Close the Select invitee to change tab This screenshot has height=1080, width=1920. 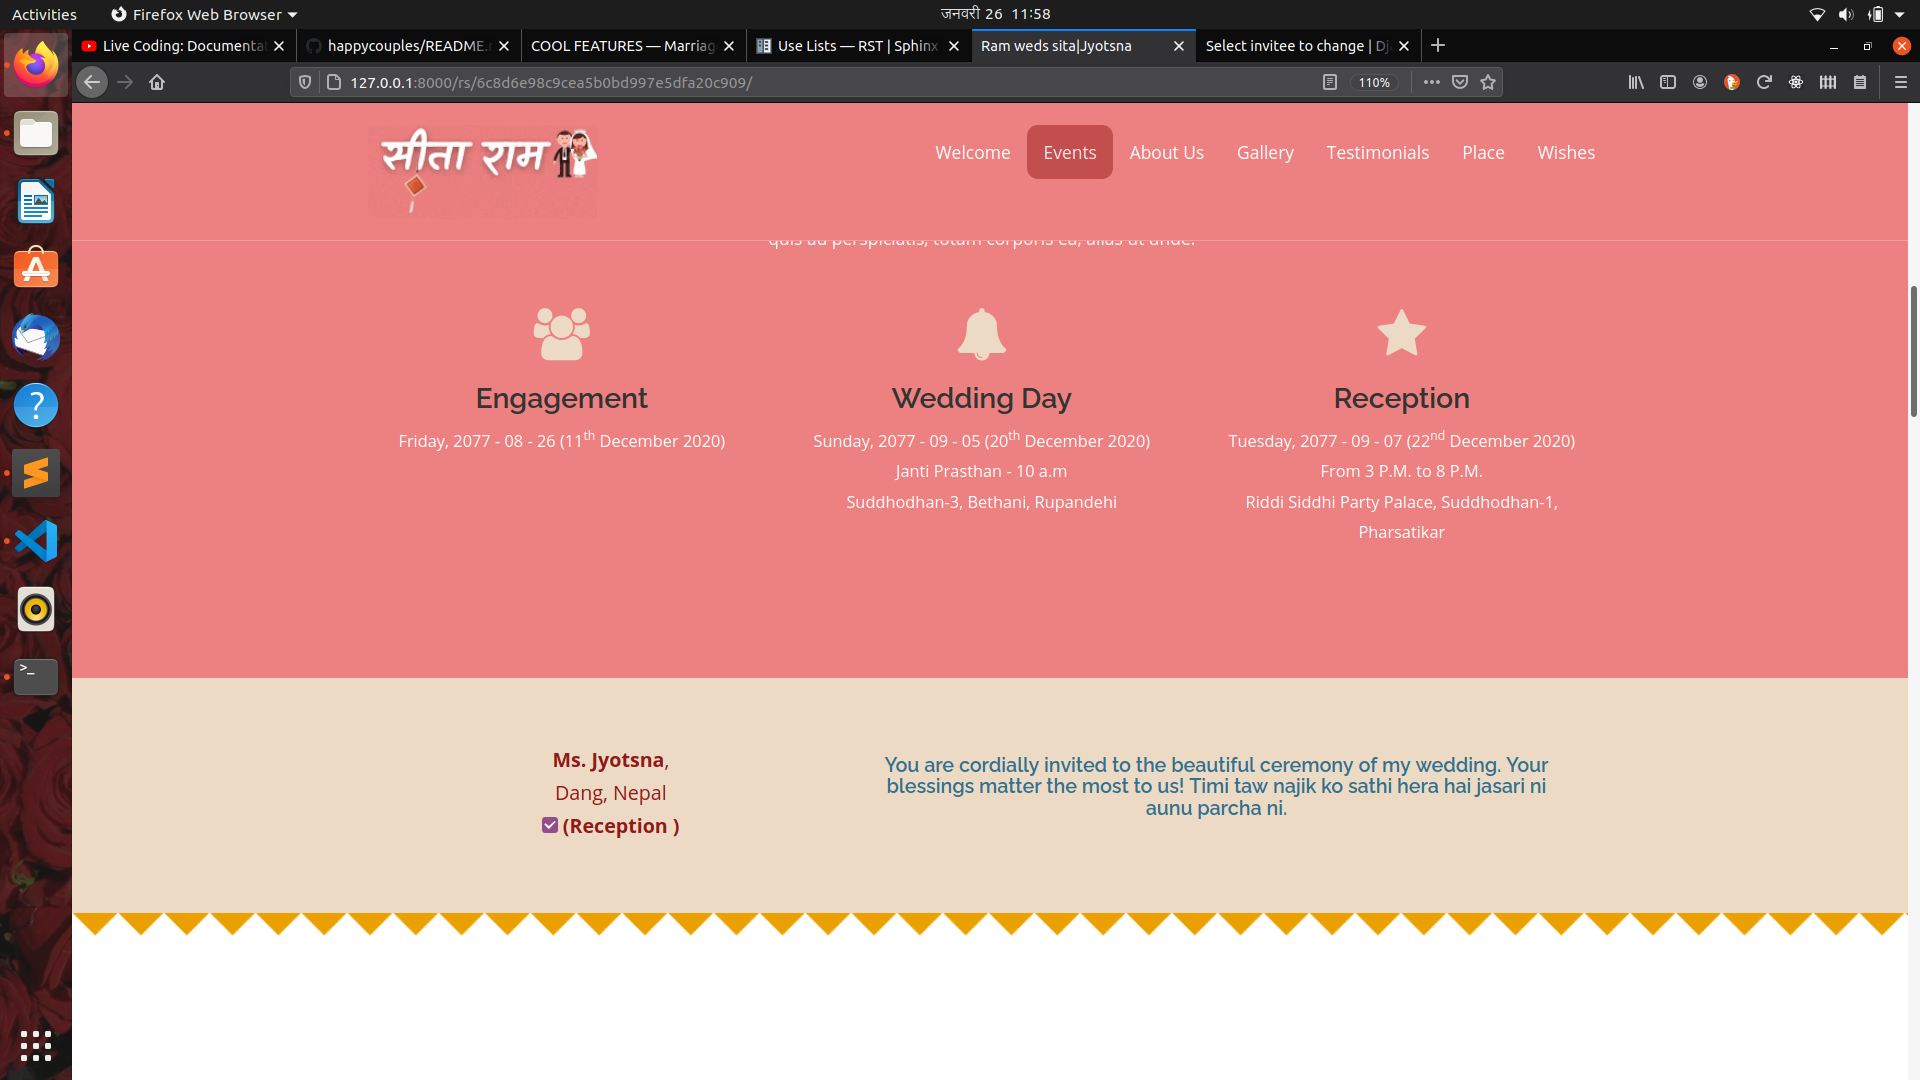click(x=1404, y=46)
